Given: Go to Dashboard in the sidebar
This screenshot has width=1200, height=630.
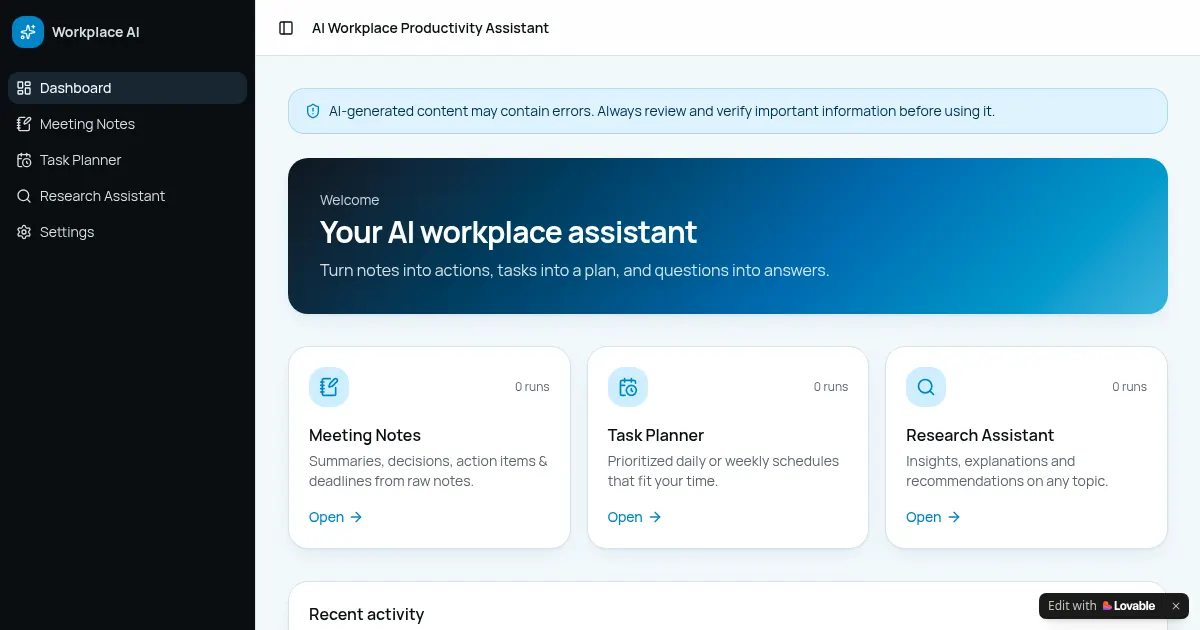Looking at the screenshot, I should 127,88.
